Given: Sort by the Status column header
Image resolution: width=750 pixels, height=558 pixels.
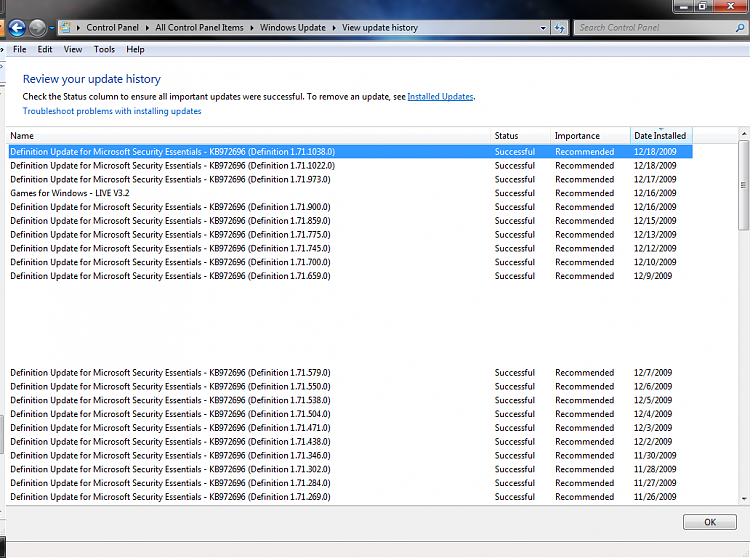Looking at the screenshot, I should tap(520, 136).
